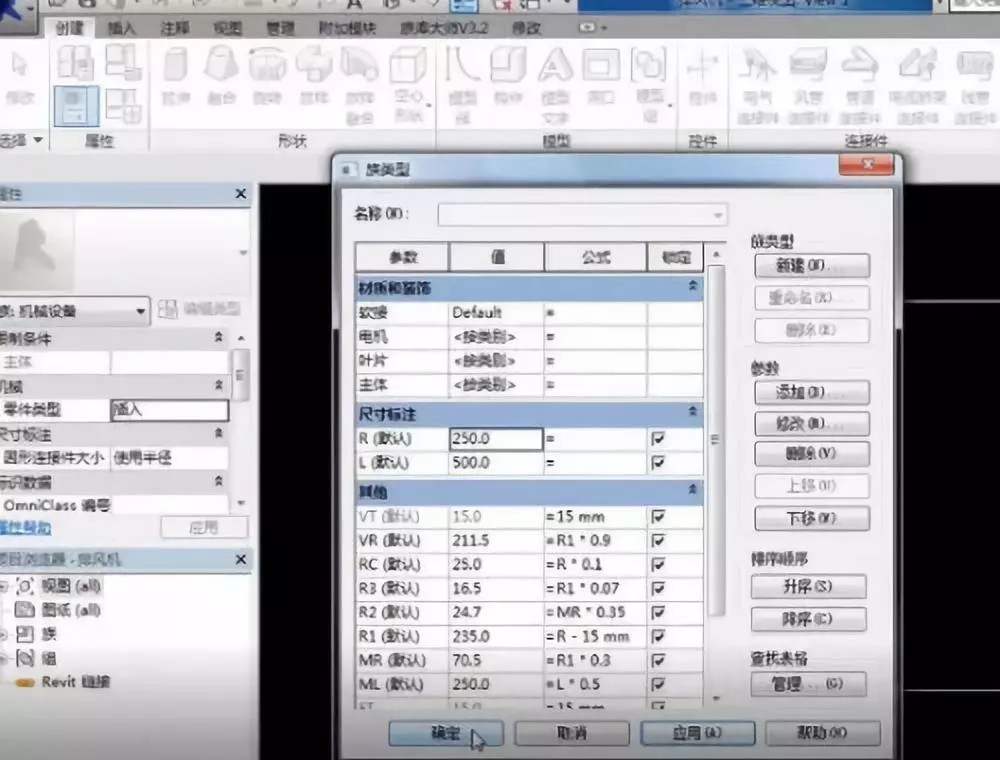Collapse the 材质和装饰 parameter group
The width and height of the screenshot is (1000, 760).
(x=693, y=287)
